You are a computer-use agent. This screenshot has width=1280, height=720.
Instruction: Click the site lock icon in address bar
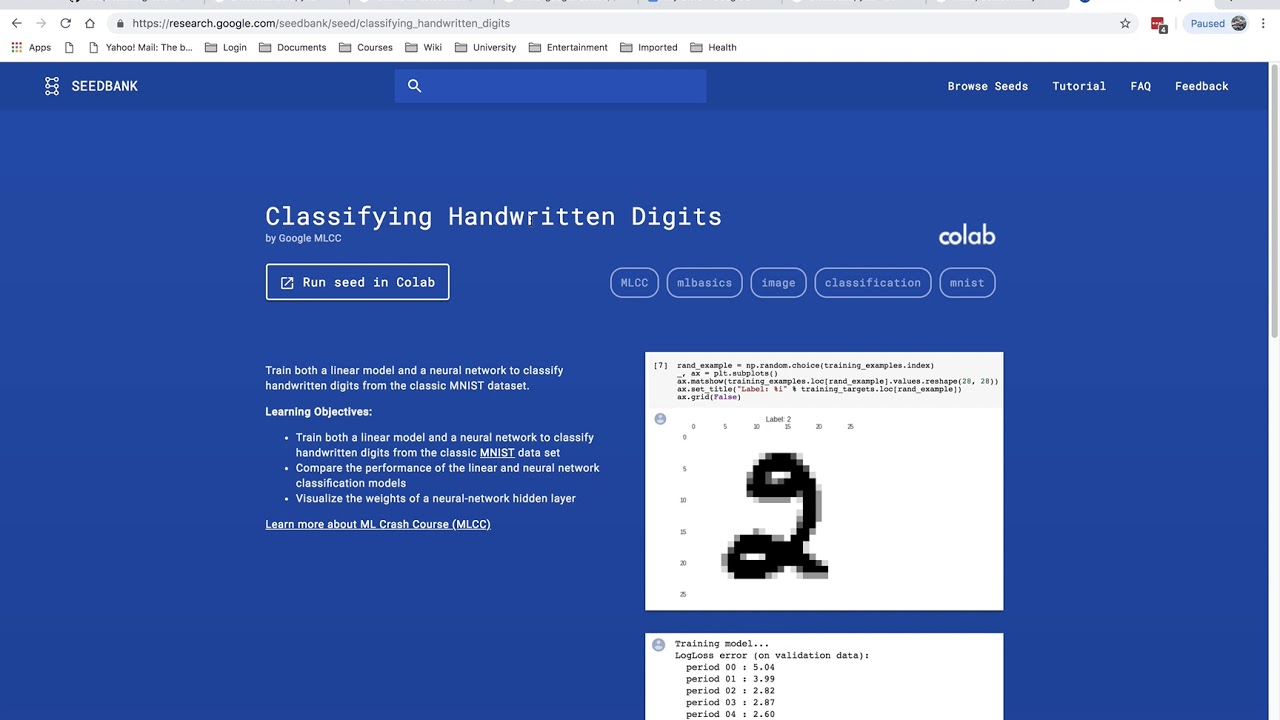coord(120,23)
